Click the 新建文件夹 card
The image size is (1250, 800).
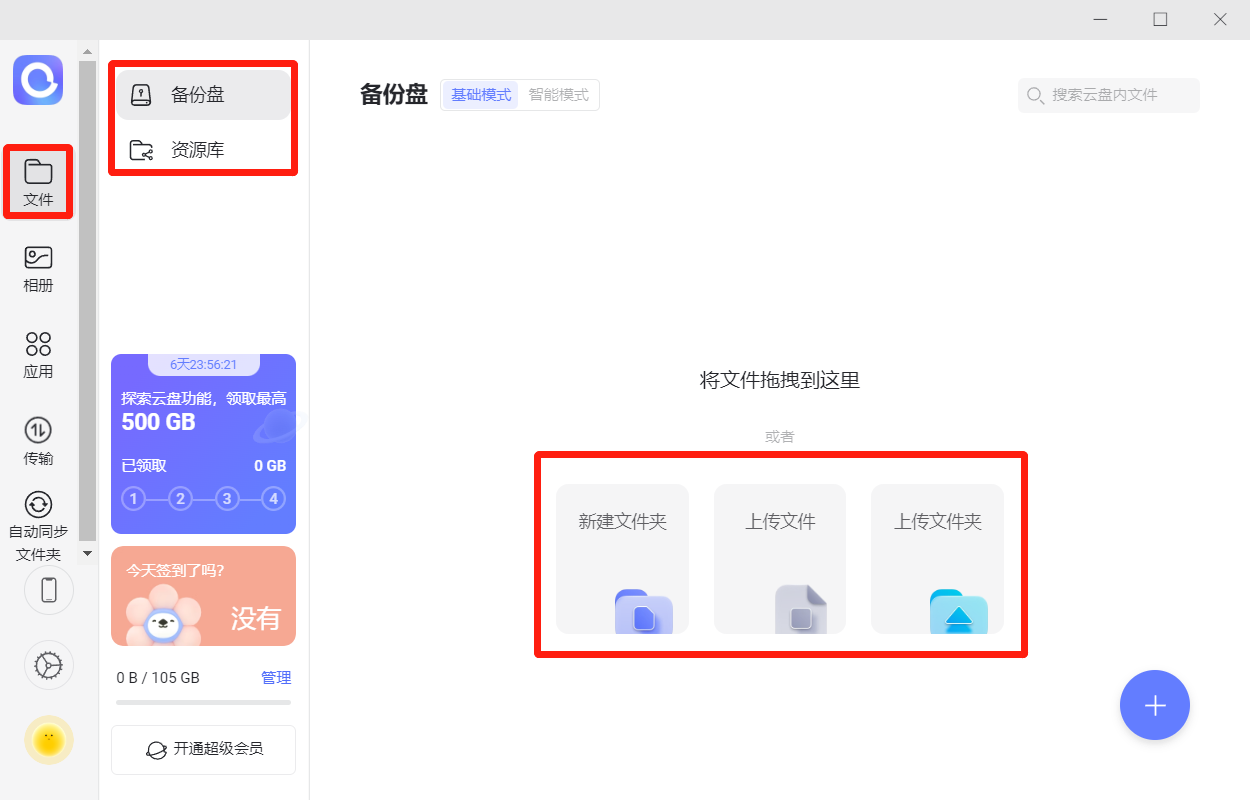click(x=622, y=559)
